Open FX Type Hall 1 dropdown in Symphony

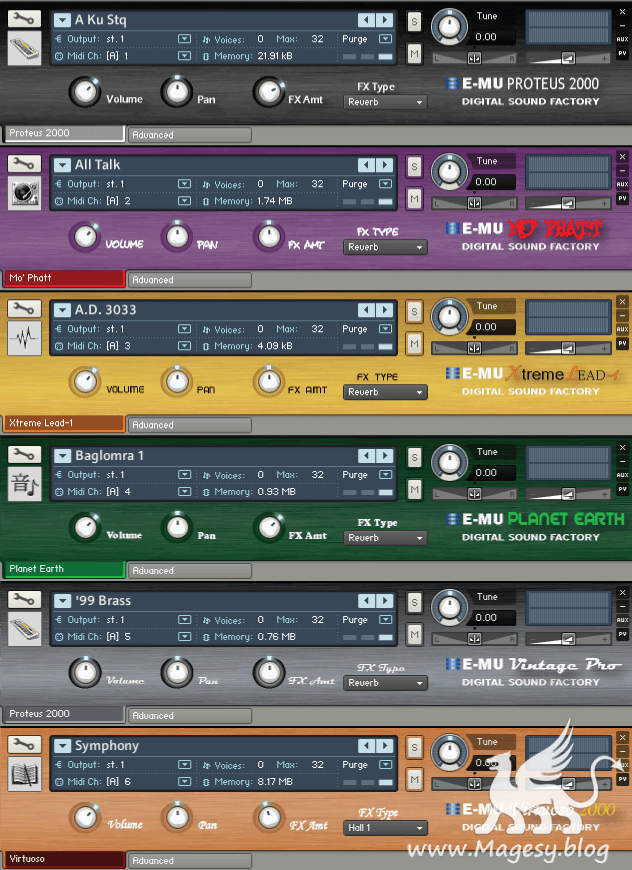pyautogui.click(x=385, y=828)
